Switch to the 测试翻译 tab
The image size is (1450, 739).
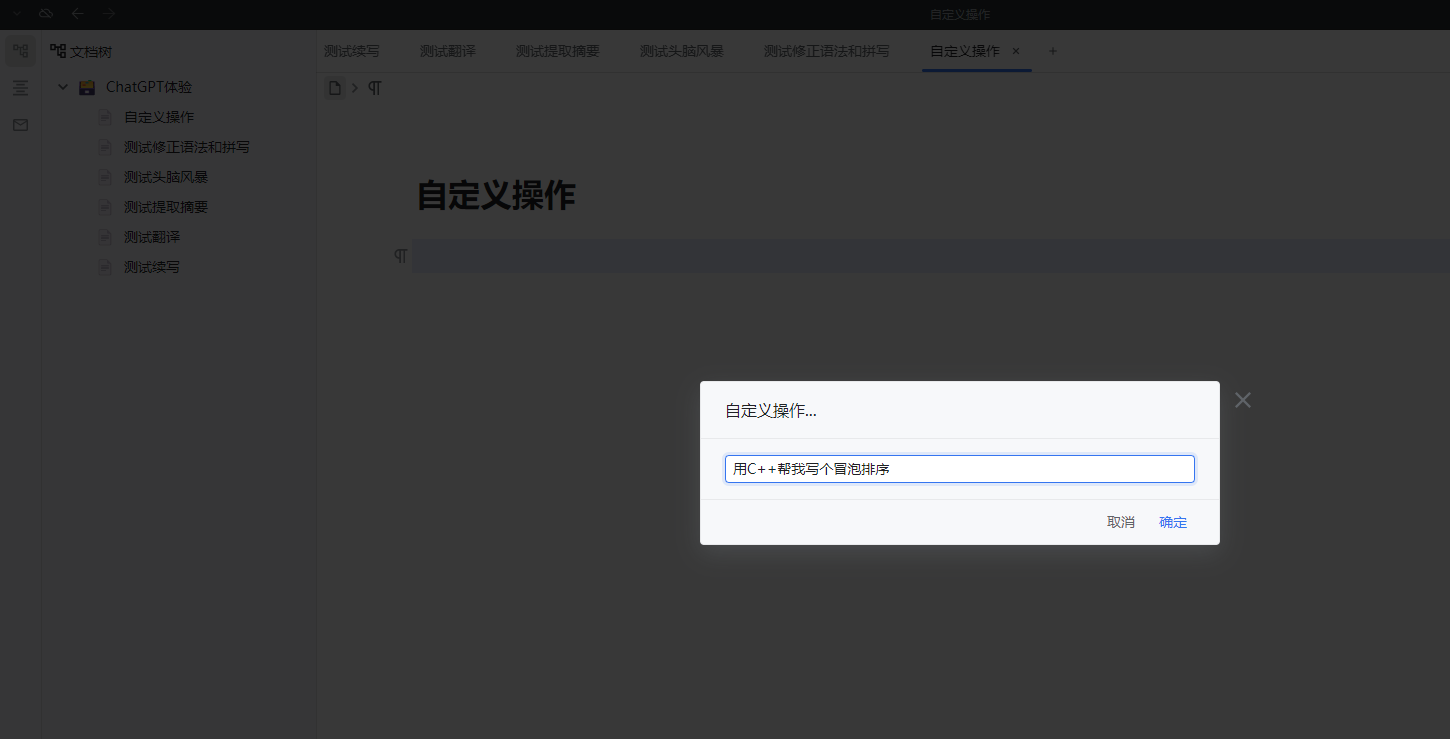click(447, 50)
